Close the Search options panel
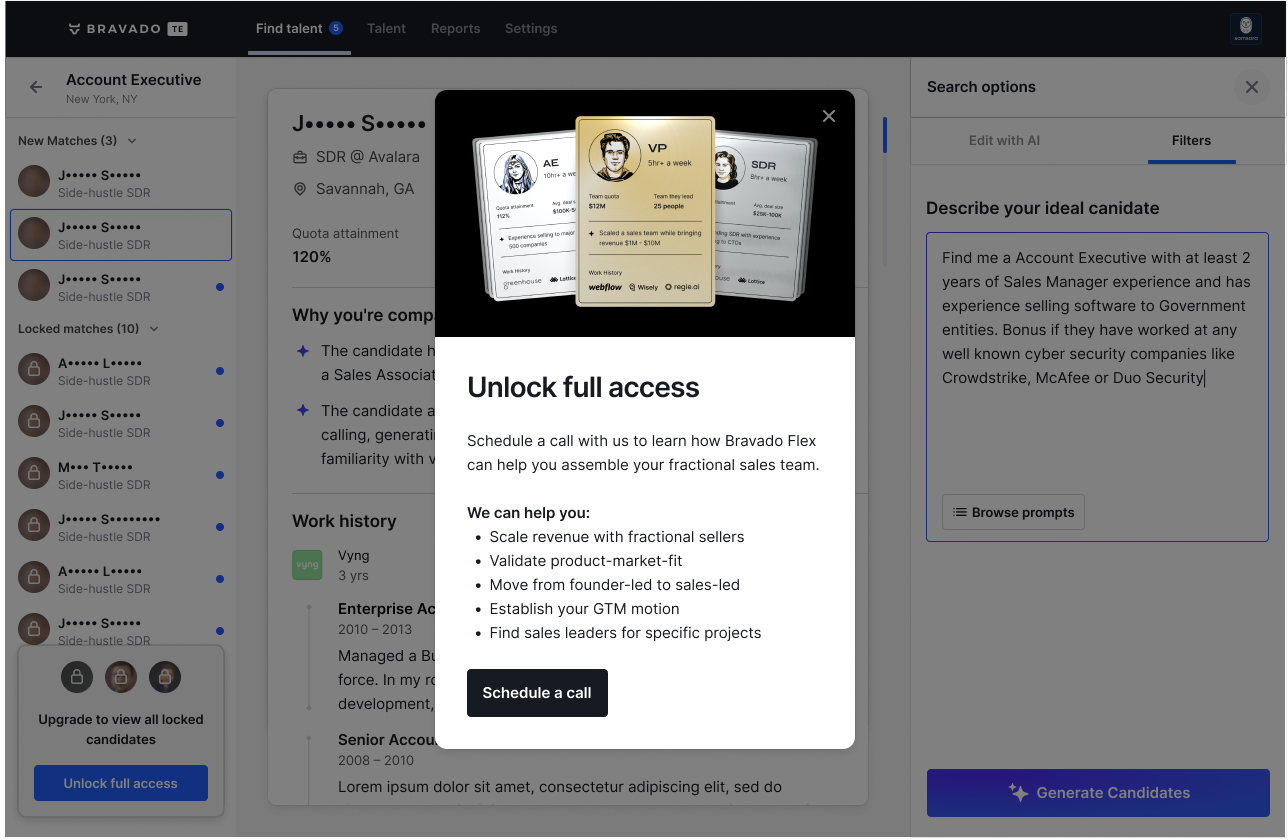Viewport: 1288px width, 840px height. 1252,87
